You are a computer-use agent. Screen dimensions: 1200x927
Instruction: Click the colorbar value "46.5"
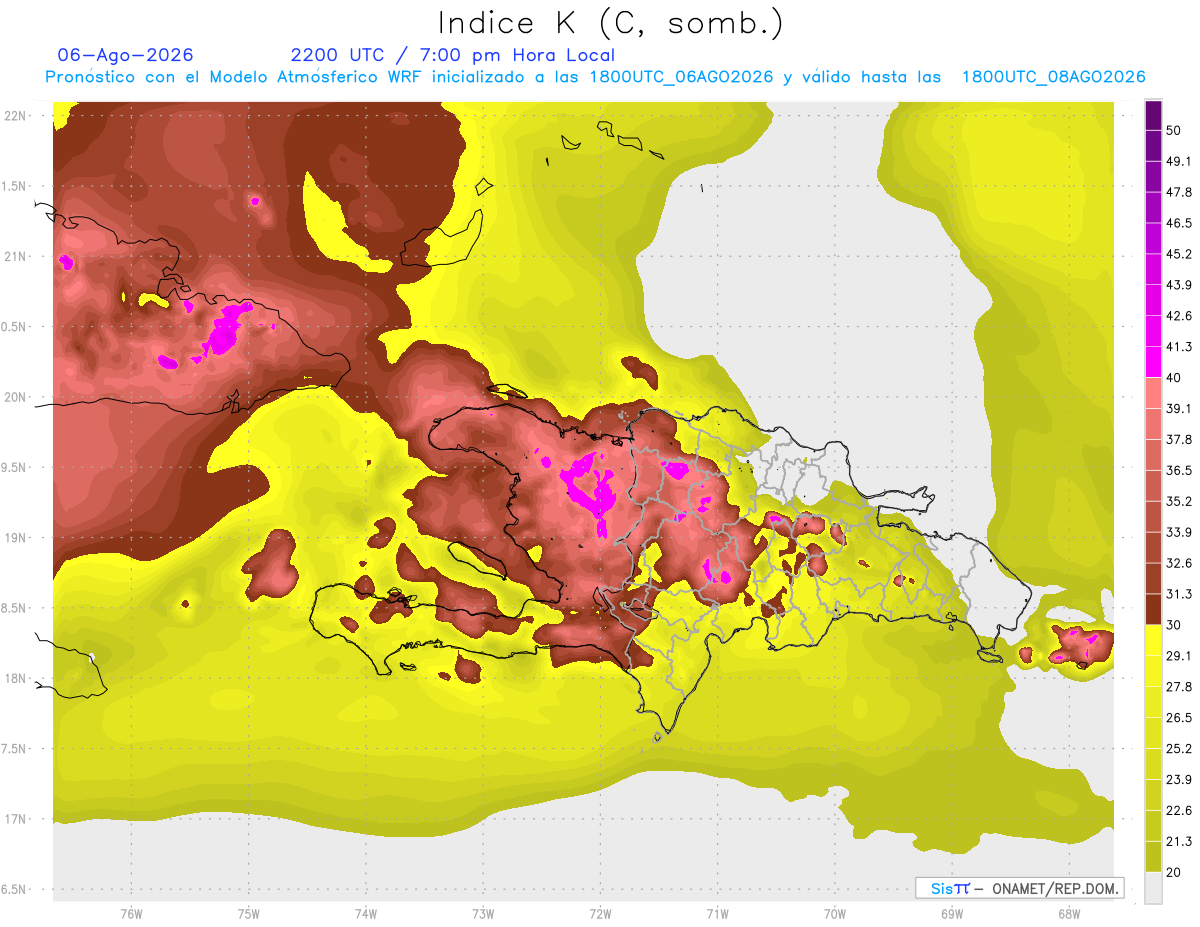click(1179, 223)
